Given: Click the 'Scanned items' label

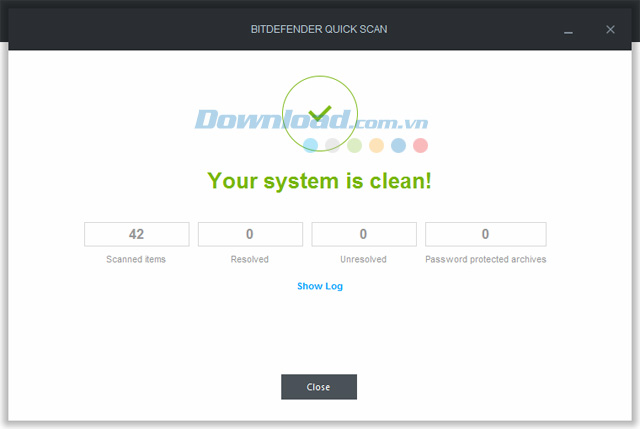Looking at the screenshot, I should tap(136, 259).
